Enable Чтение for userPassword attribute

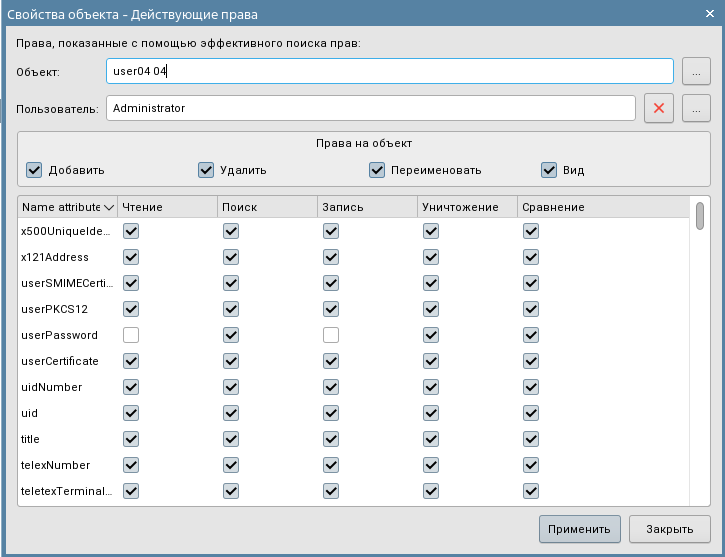coord(131,335)
